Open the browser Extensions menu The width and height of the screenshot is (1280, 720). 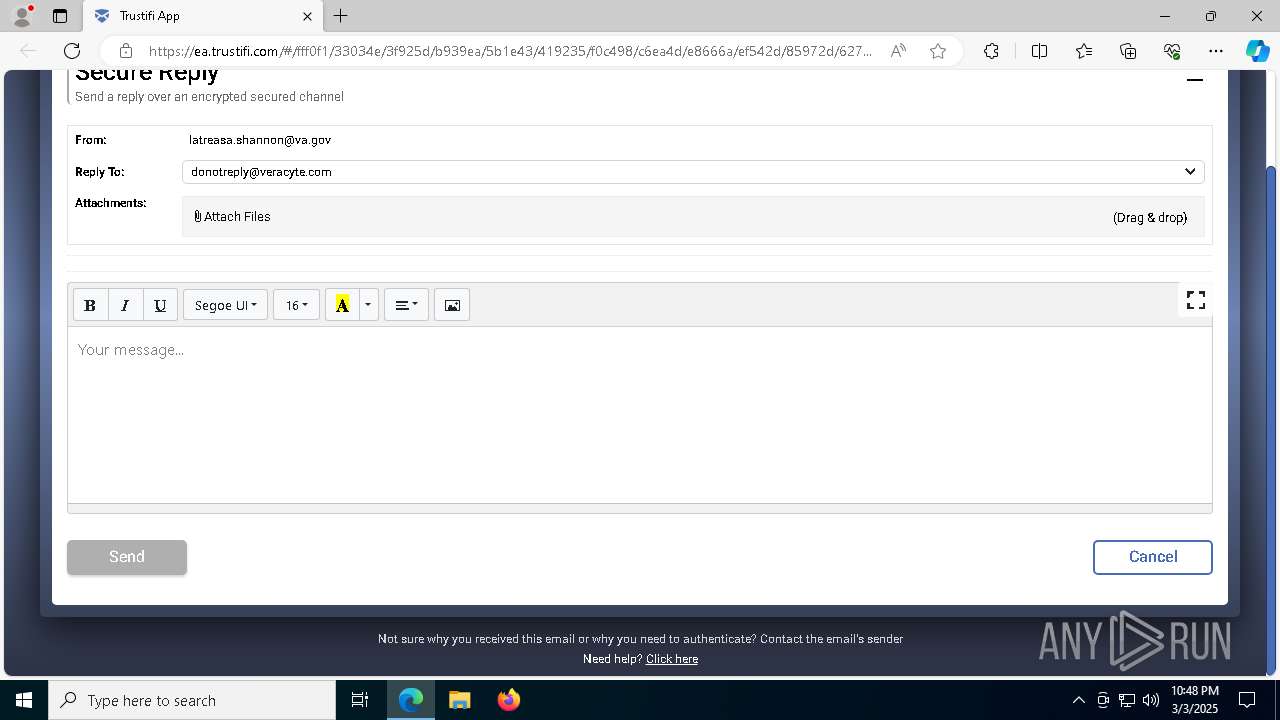(x=991, y=51)
